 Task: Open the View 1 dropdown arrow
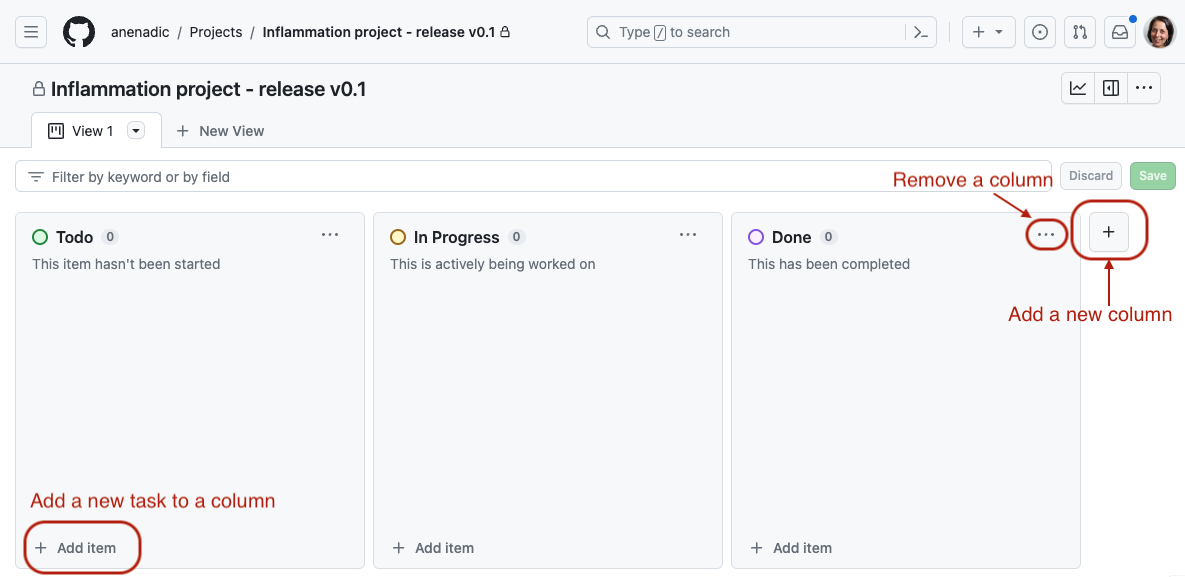click(x=135, y=130)
